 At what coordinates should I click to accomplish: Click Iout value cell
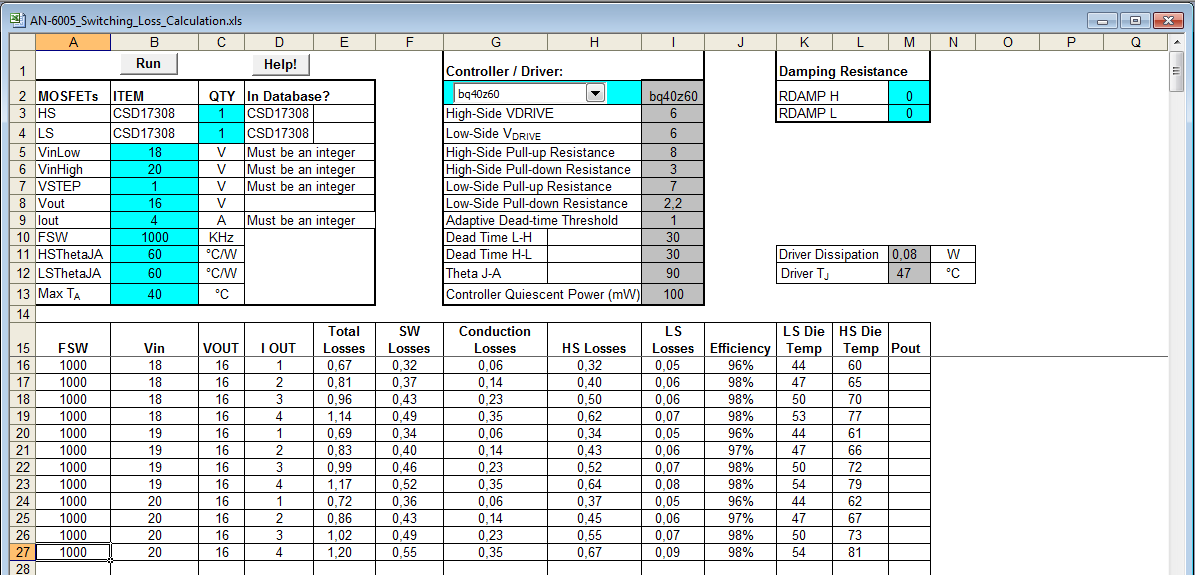click(x=155, y=220)
